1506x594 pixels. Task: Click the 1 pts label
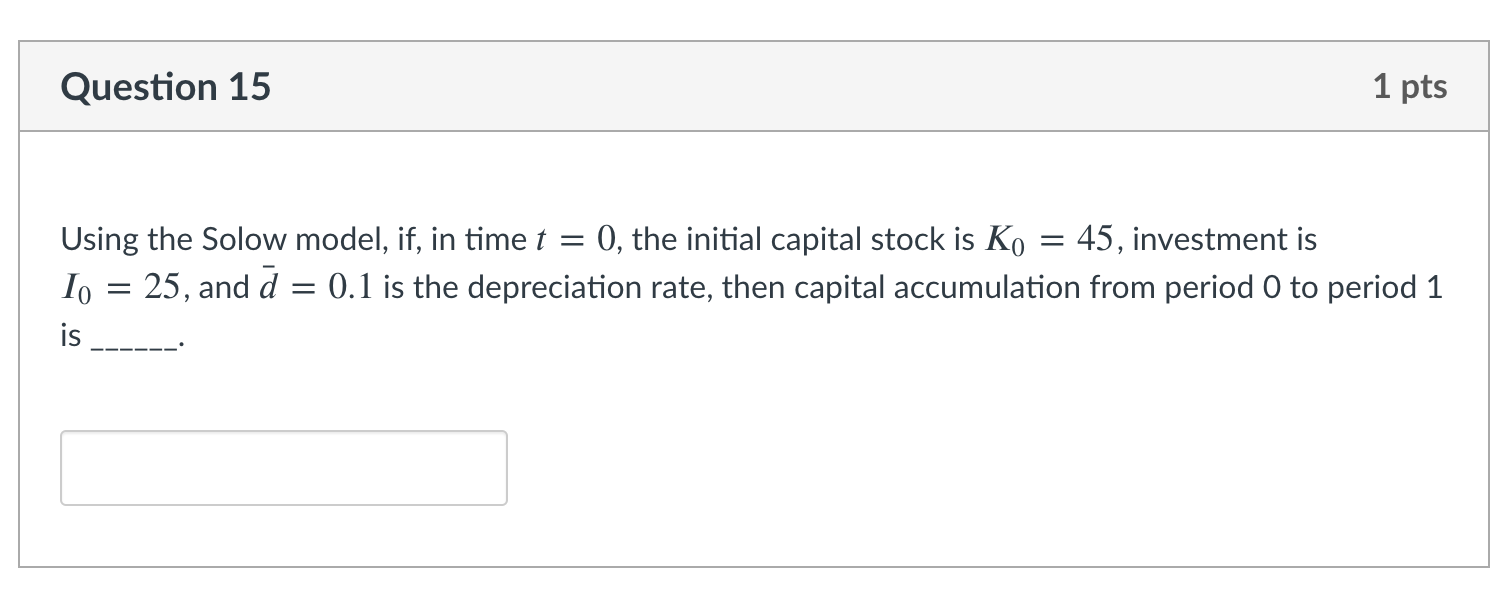(x=1411, y=87)
